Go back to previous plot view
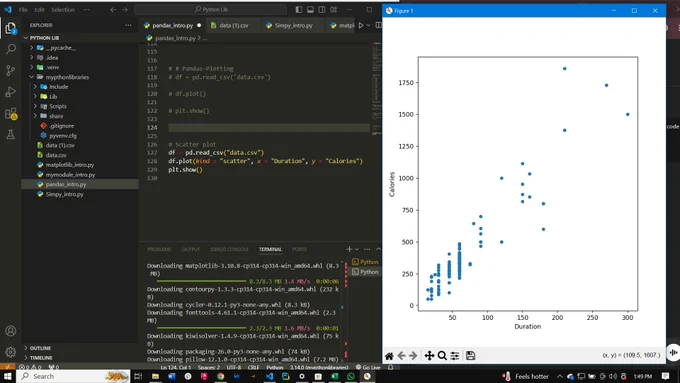680x383 pixels. (401, 356)
